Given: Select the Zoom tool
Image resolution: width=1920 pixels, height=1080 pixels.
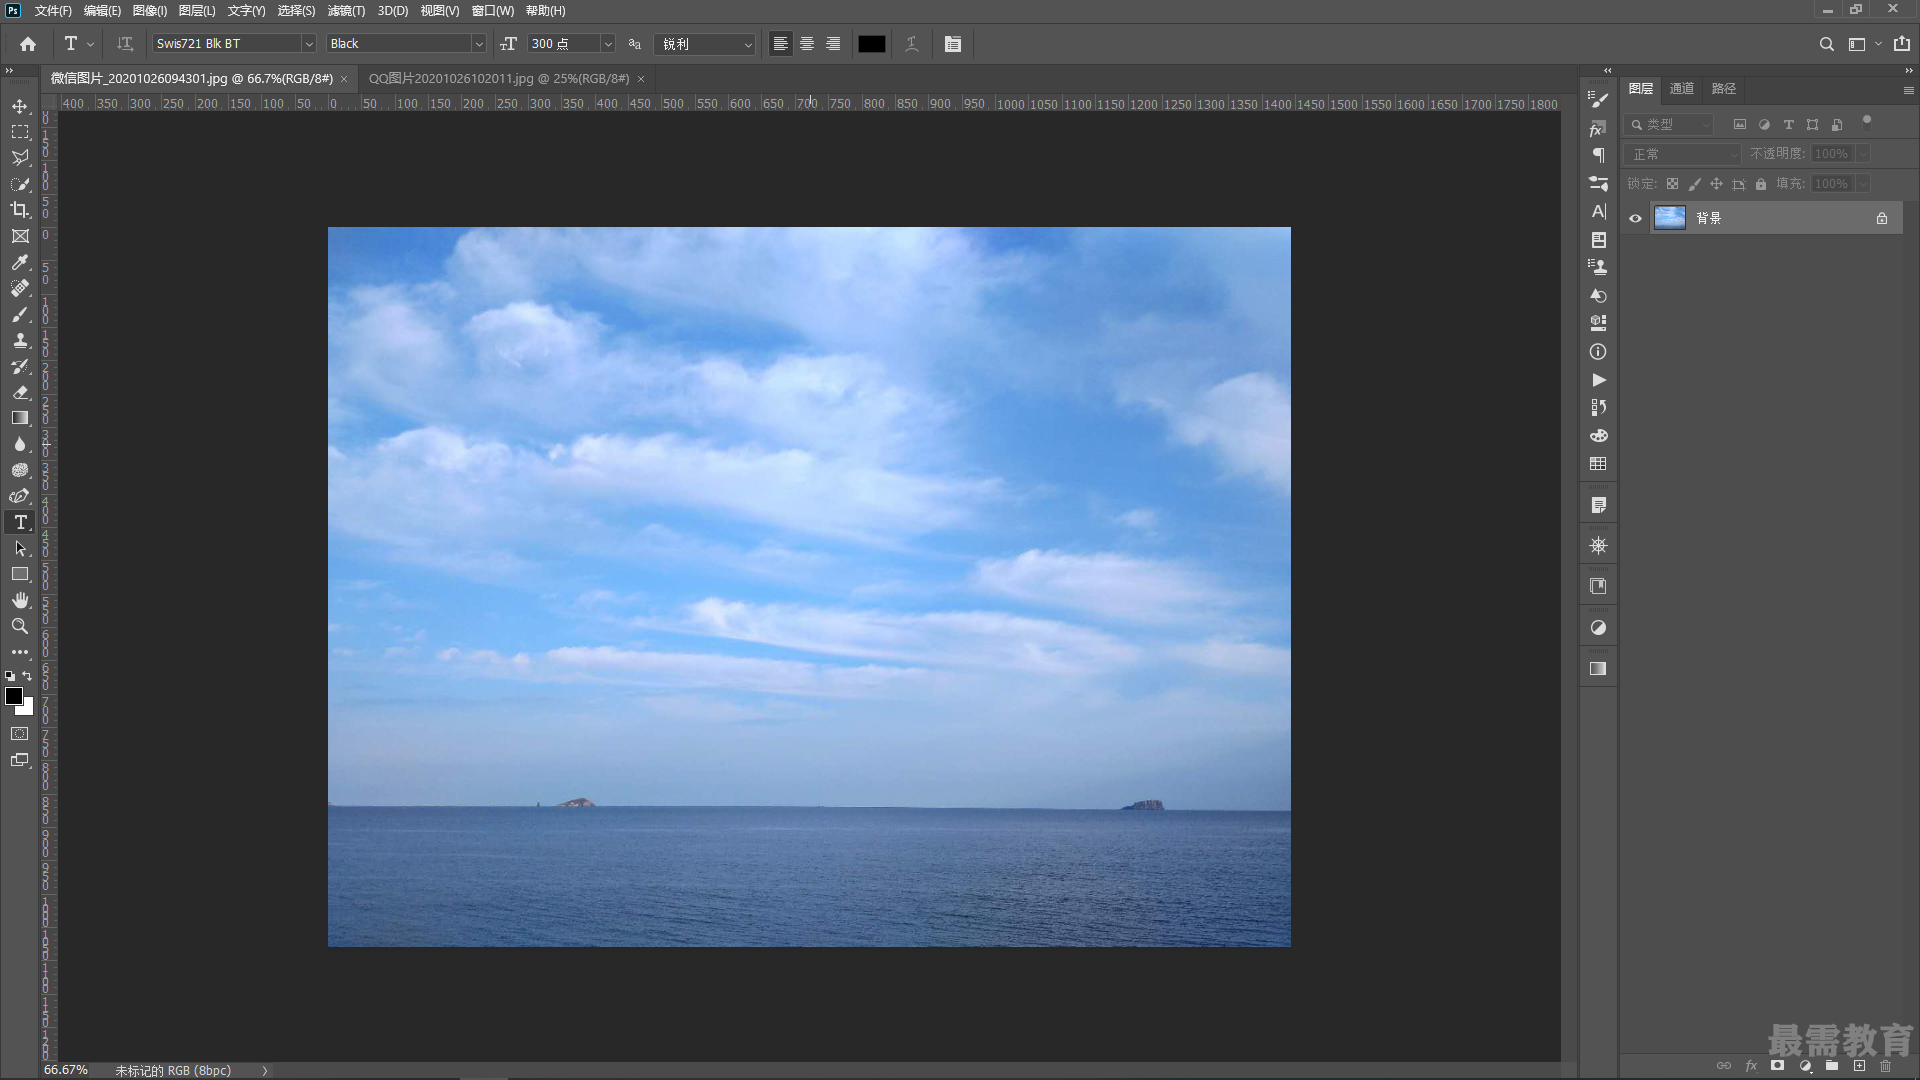Looking at the screenshot, I should [x=20, y=626].
